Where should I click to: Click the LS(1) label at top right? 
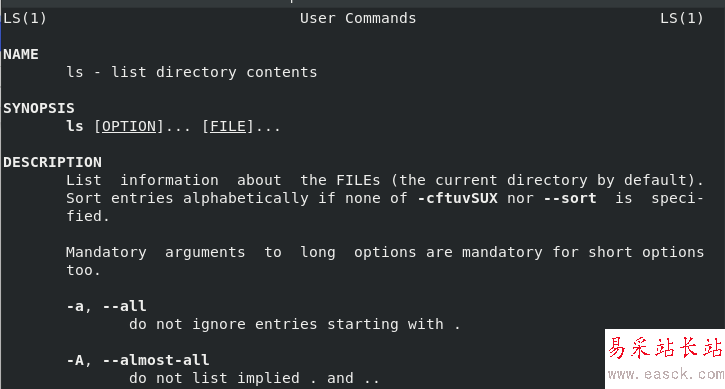pos(682,19)
